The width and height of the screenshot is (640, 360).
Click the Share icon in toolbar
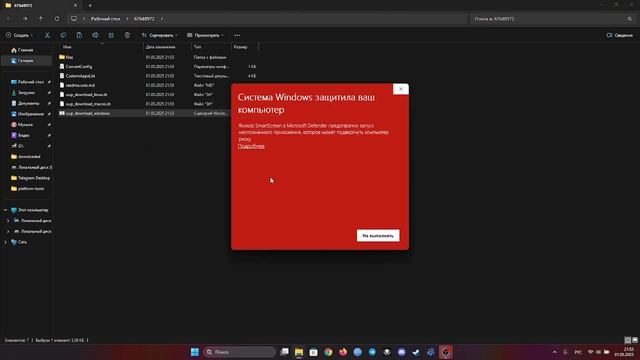point(111,36)
